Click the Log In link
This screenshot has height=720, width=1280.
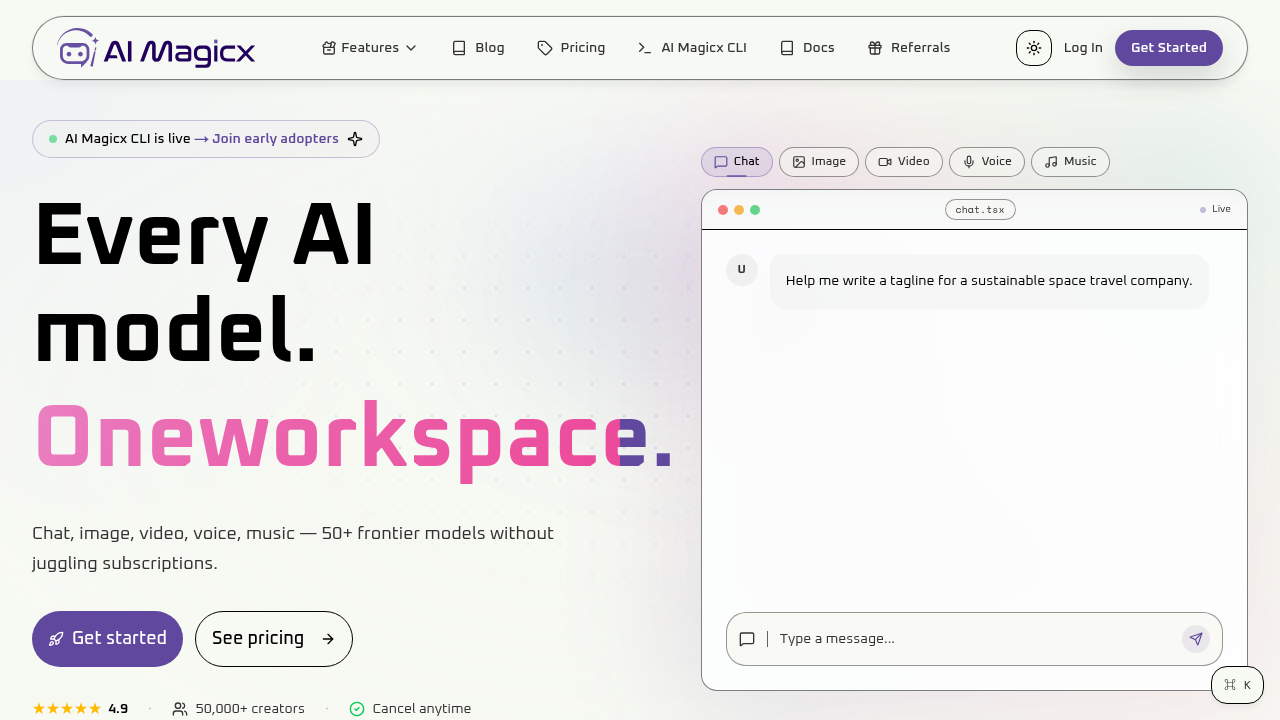click(1083, 48)
